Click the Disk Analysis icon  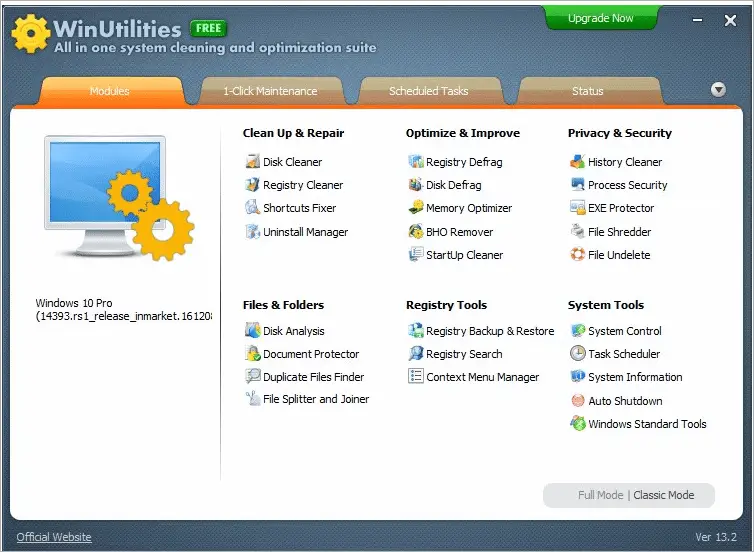pos(252,330)
